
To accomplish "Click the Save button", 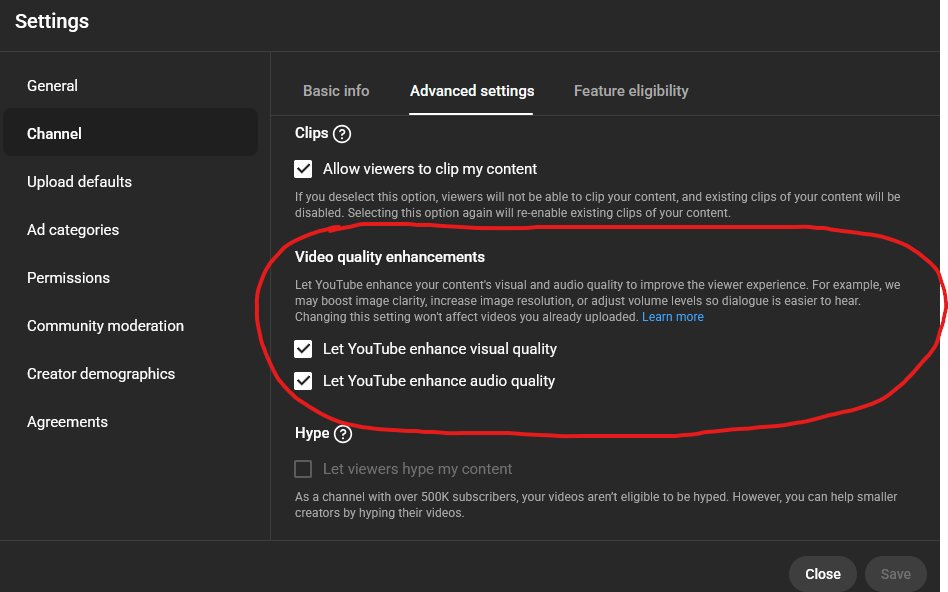I will click(895, 574).
